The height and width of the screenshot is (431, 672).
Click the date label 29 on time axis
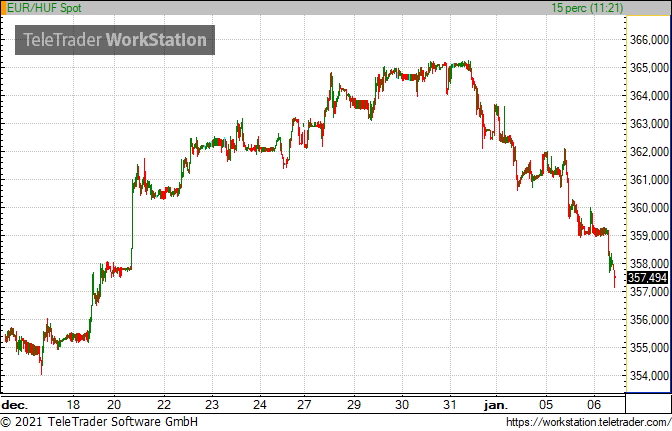click(x=354, y=405)
